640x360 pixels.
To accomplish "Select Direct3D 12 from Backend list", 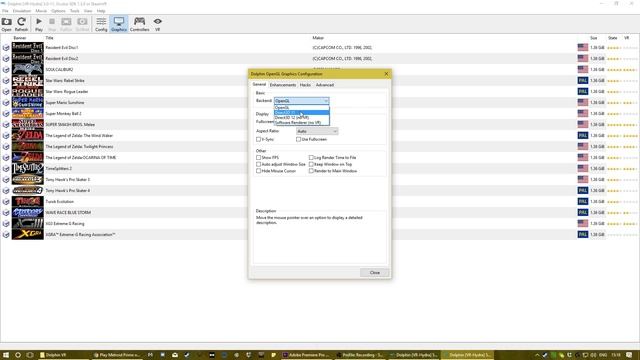I will tap(302, 118).
